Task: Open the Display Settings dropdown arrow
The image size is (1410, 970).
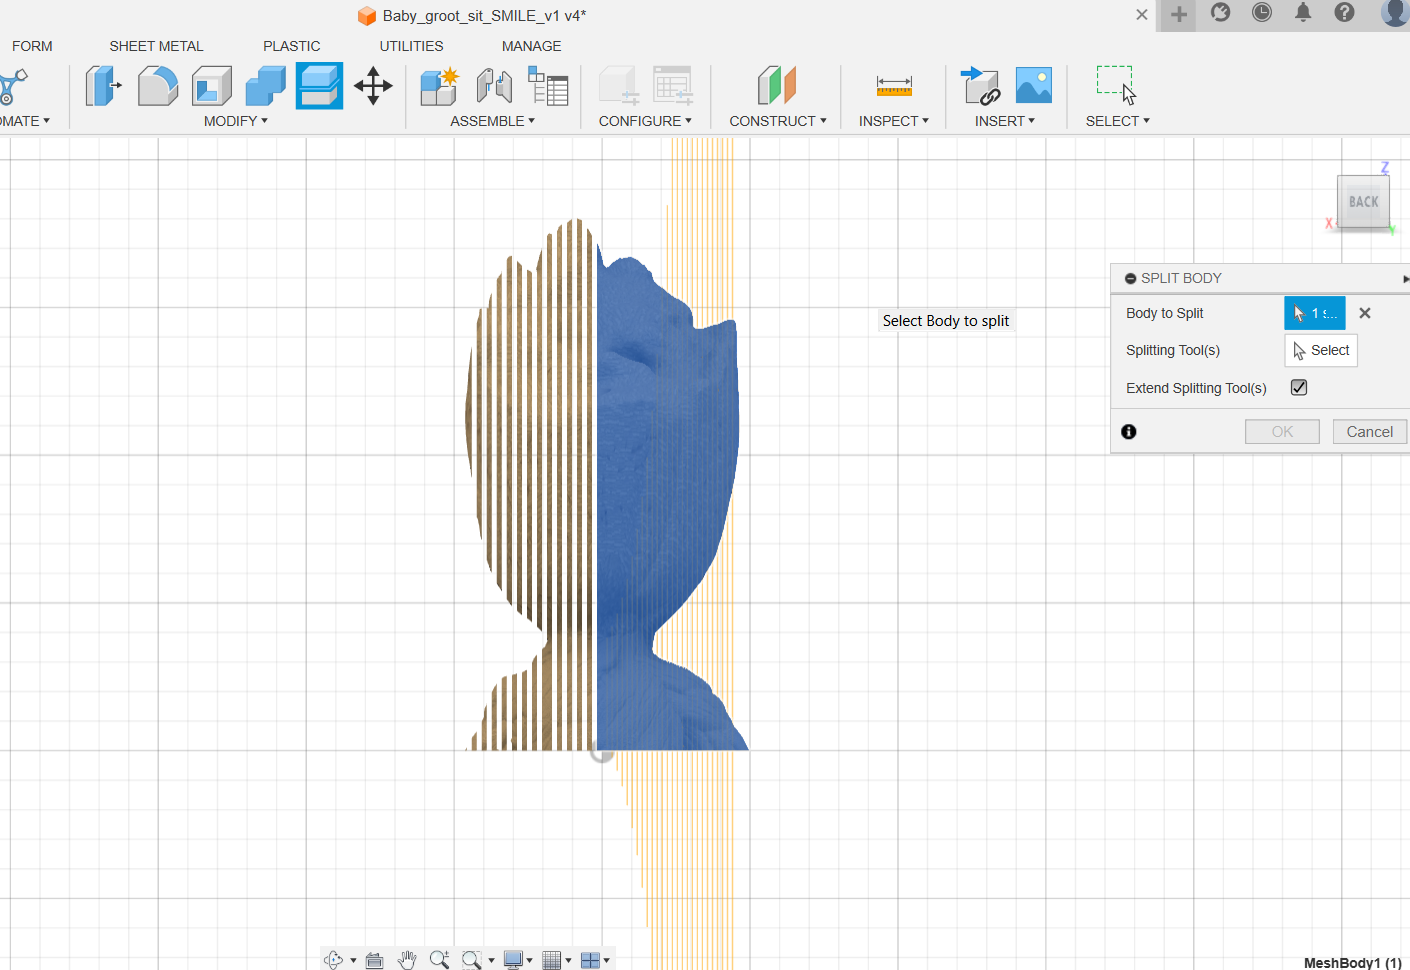Action: pyautogui.click(x=529, y=961)
